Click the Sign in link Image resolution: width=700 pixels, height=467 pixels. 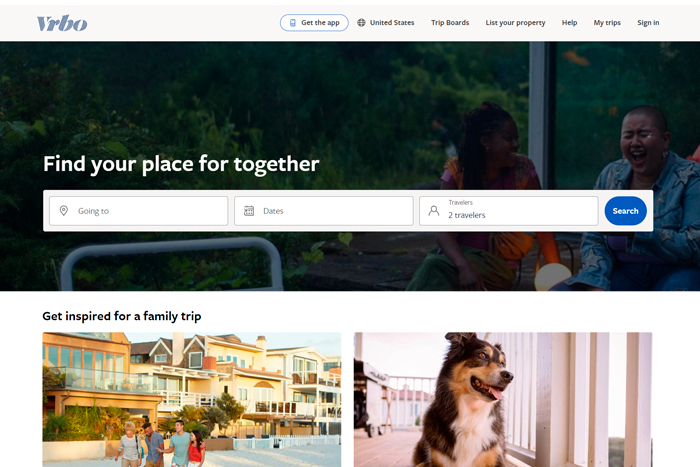click(648, 22)
